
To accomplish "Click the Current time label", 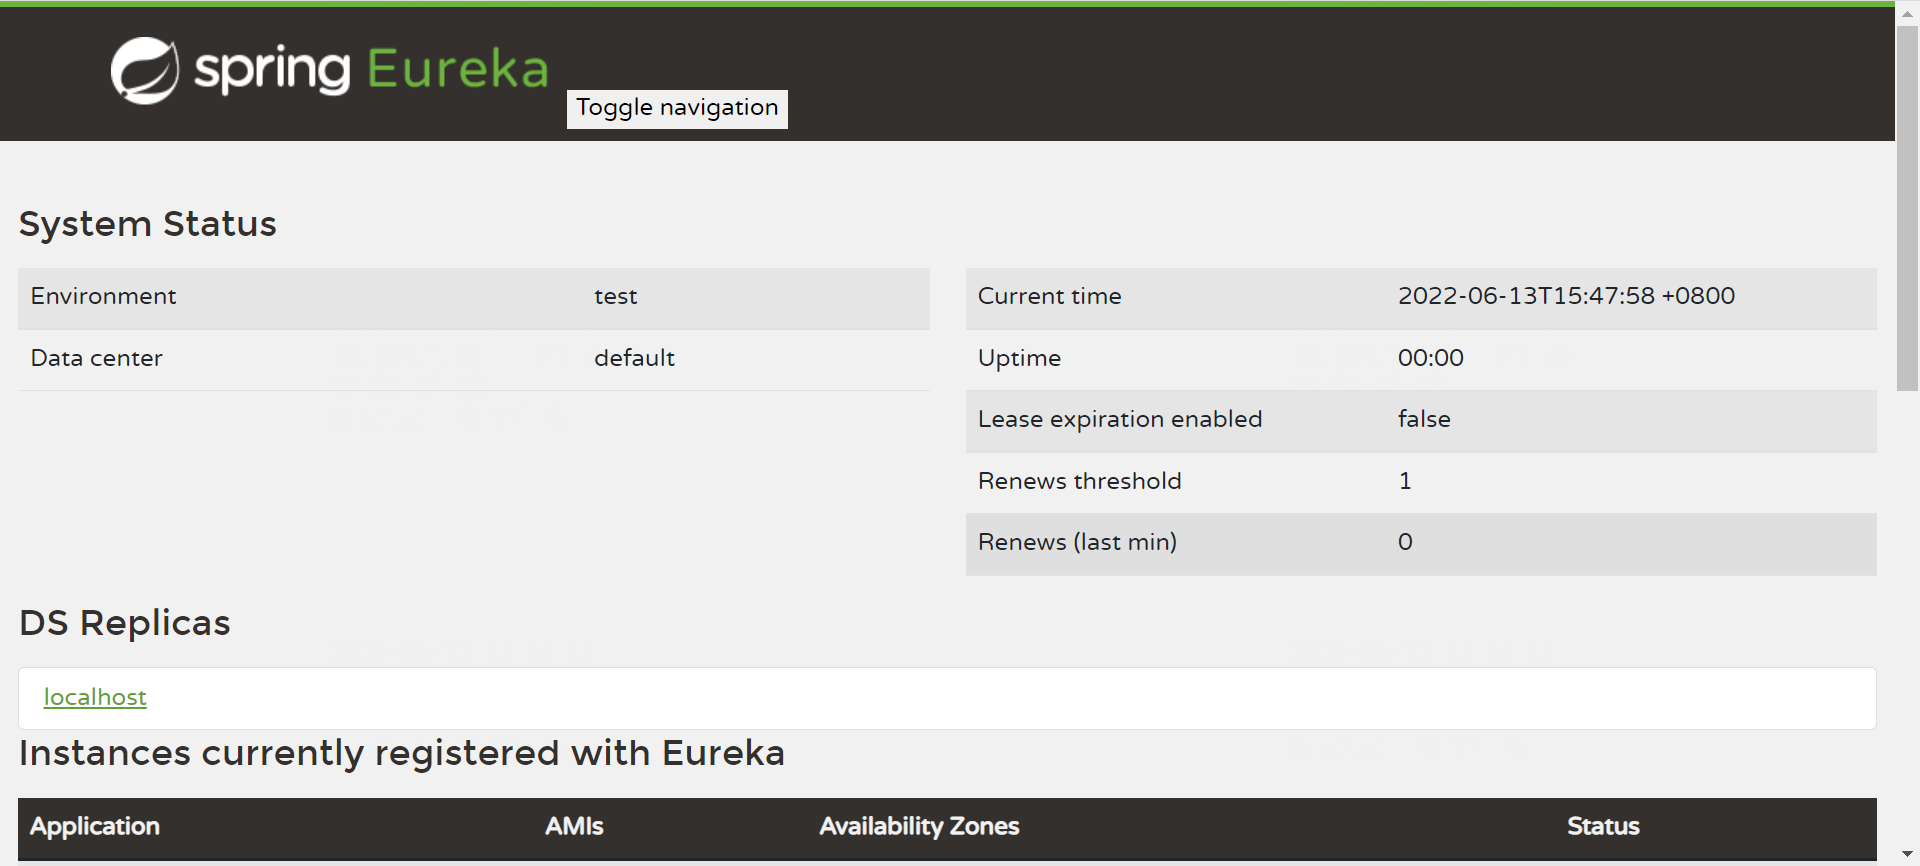I will pyautogui.click(x=1050, y=296).
